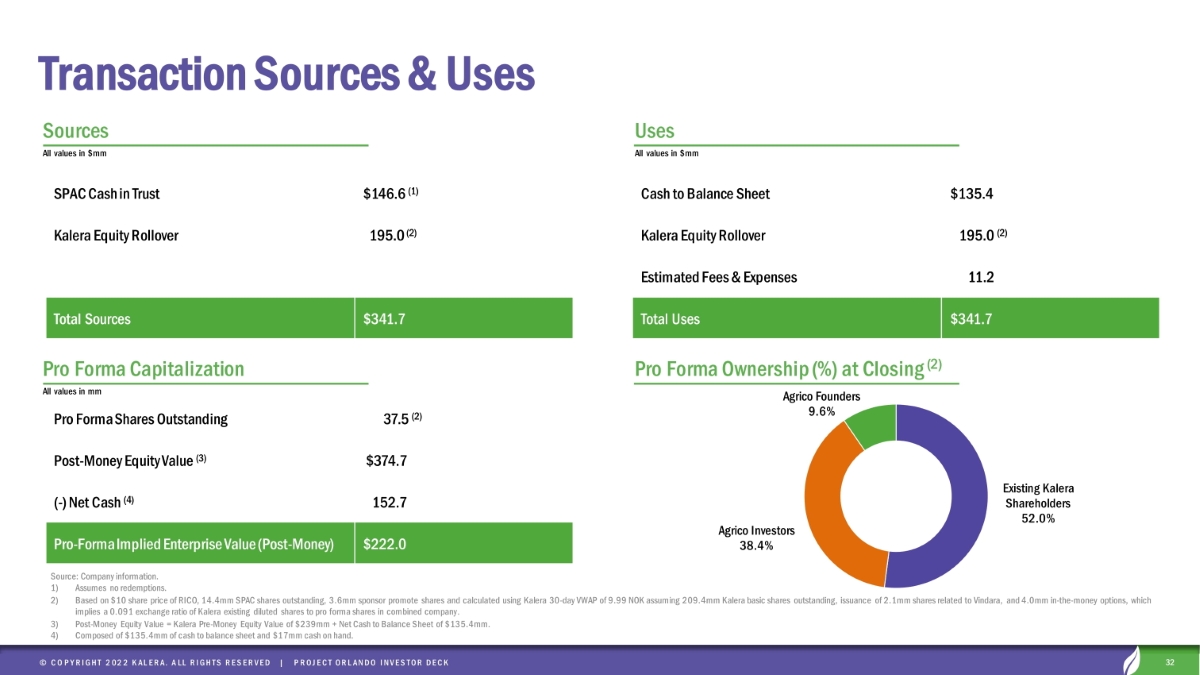1200x675 pixels.
Task: Click the slide page number 32
Action: coord(1171,662)
